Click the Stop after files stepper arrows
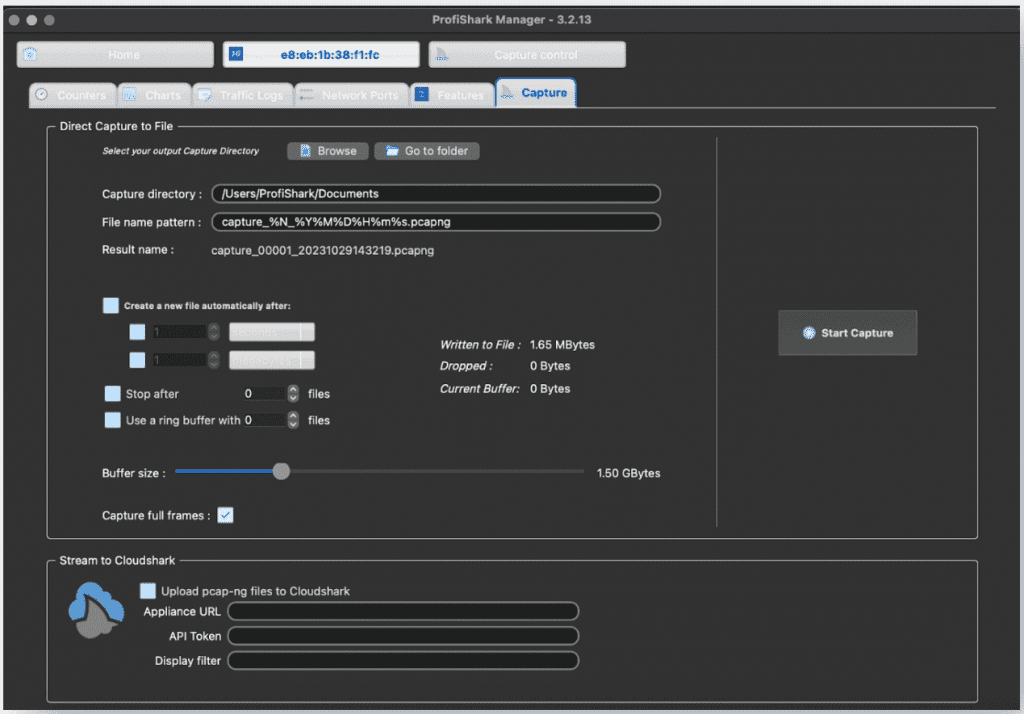 (293, 394)
